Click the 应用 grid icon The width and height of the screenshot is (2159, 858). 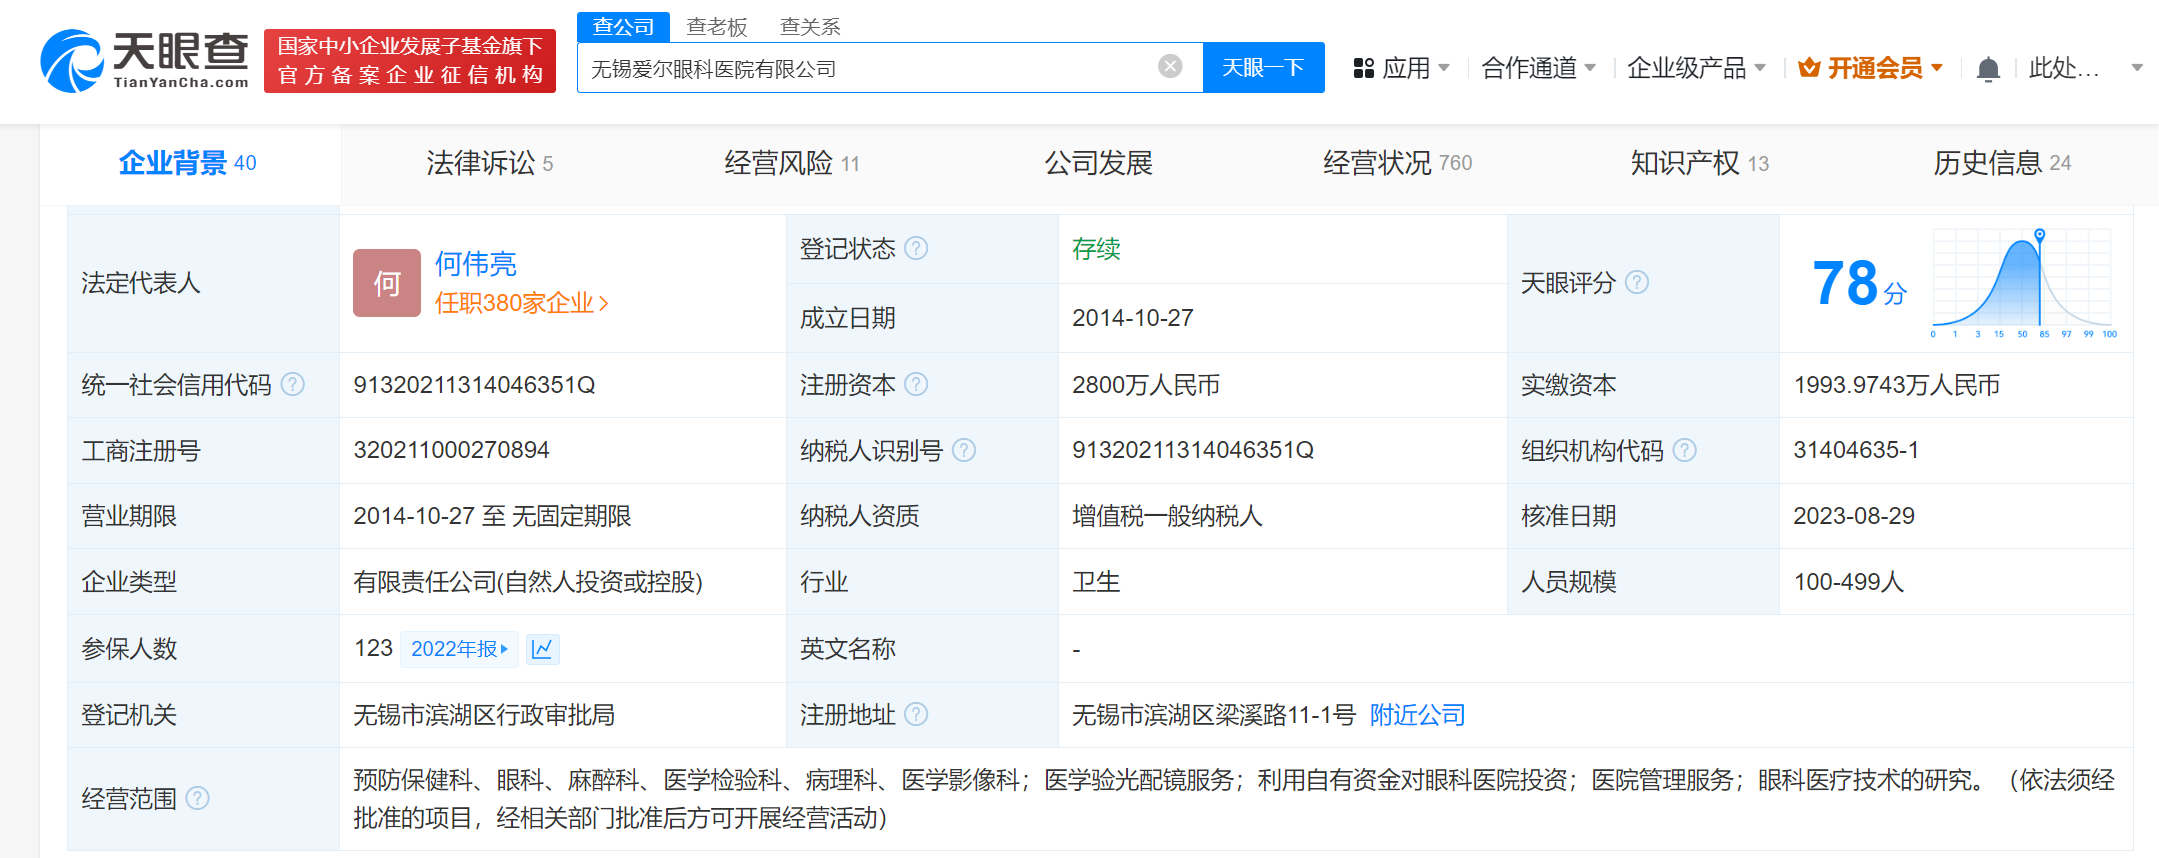click(1363, 68)
